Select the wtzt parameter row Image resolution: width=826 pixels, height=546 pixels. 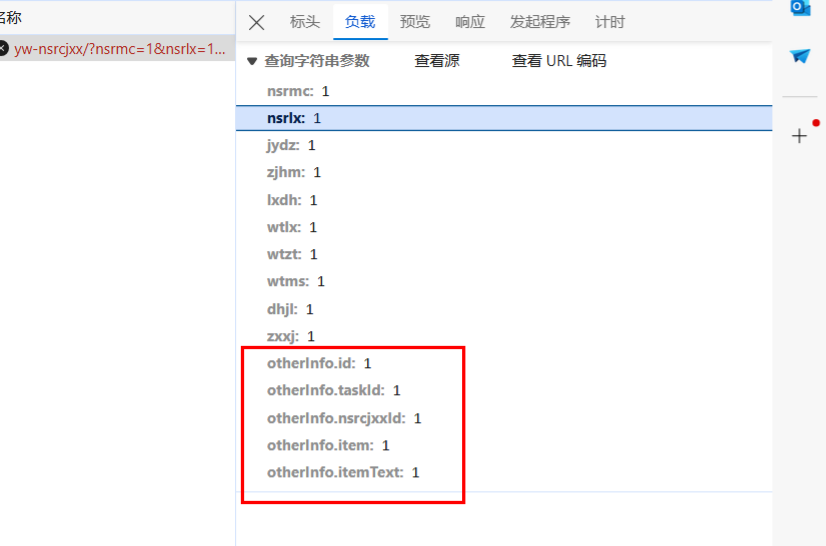point(504,255)
